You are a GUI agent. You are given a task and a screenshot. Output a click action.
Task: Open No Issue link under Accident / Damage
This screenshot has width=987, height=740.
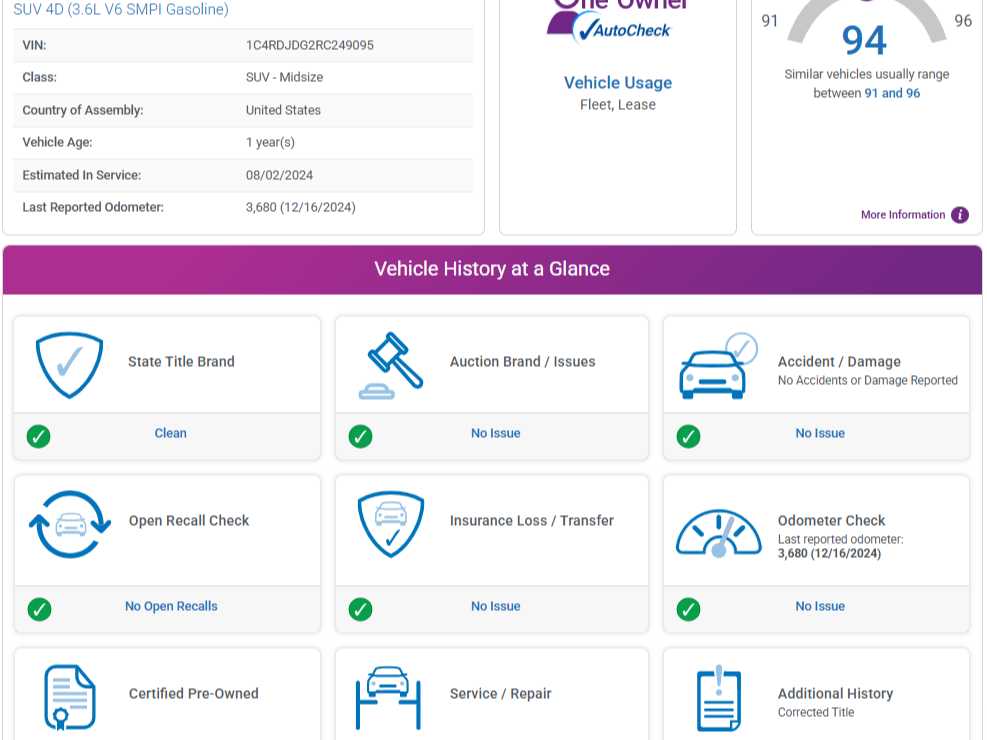[820, 434]
